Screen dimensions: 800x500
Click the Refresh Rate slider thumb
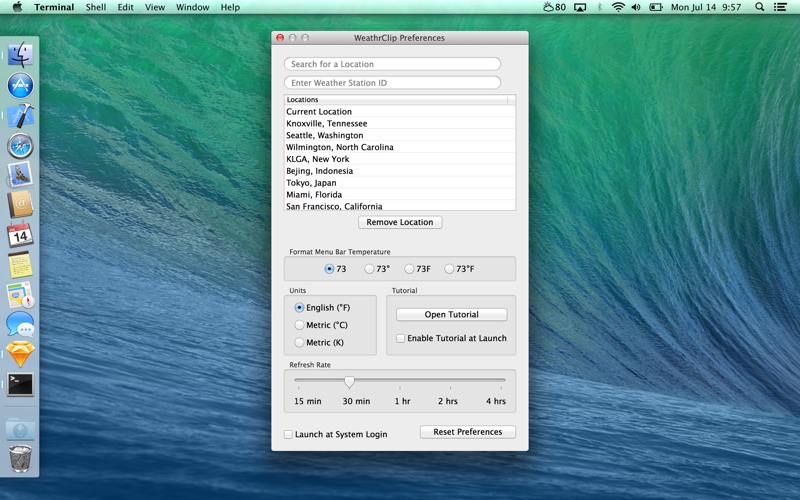[x=349, y=381]
